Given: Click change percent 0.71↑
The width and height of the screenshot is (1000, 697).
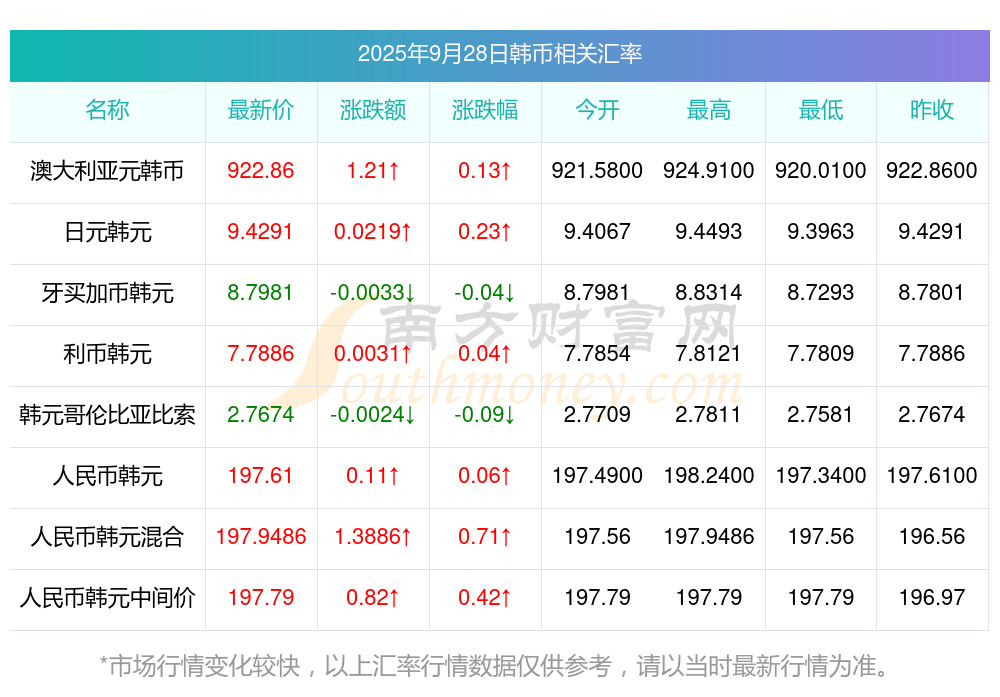Looking at the screenshot, I should pos(485,536).
